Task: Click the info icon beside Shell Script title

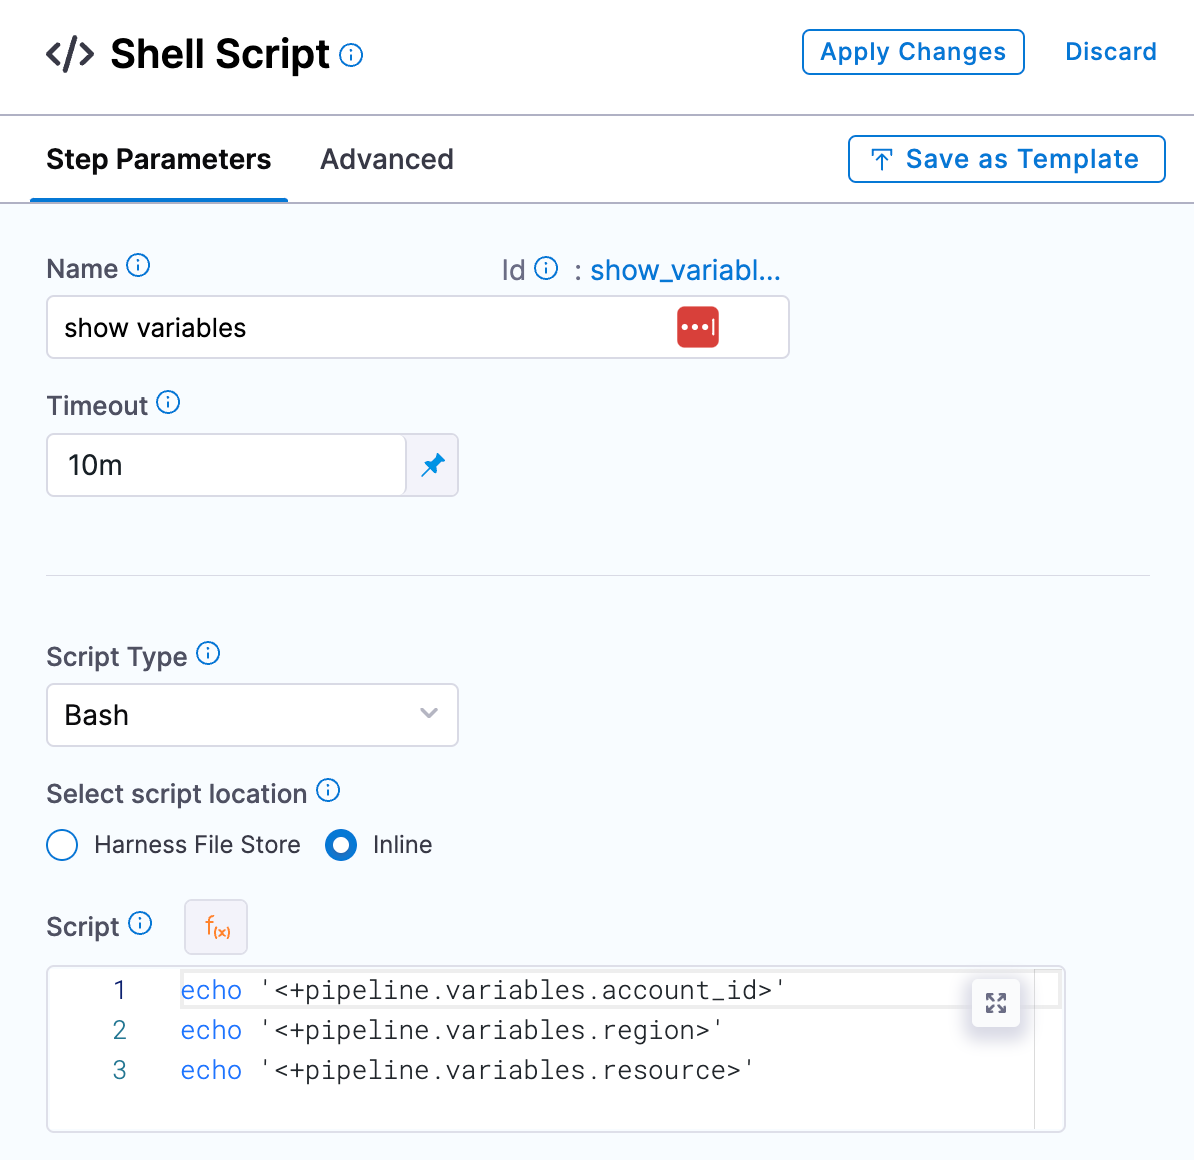Action: (x=351, y=56)
